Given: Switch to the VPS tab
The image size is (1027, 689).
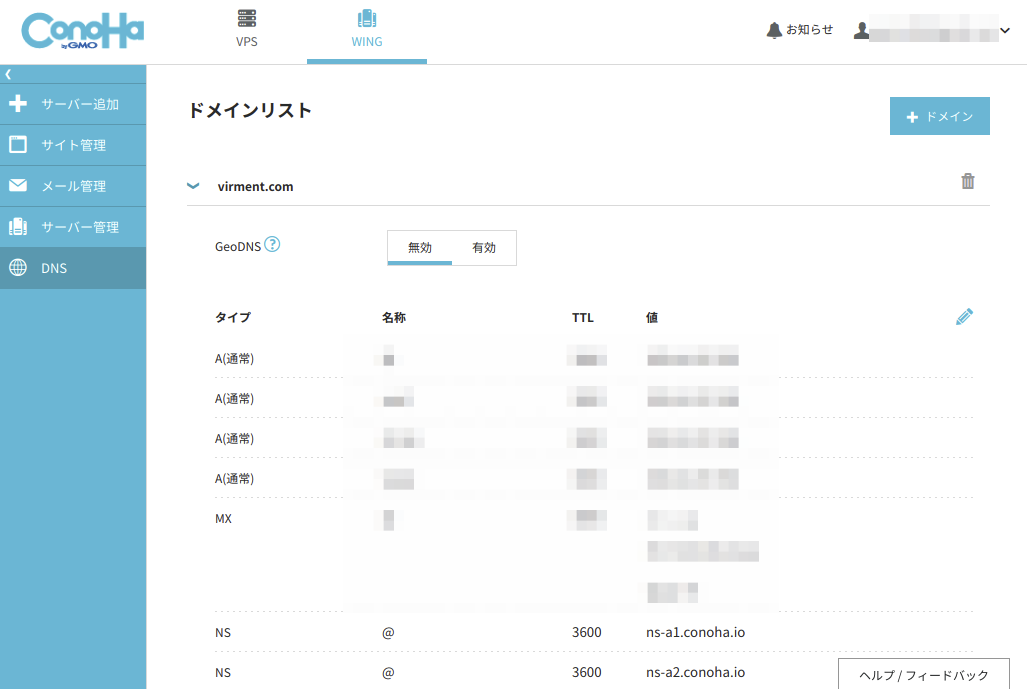Looking at the screenshot, I should [245, 30].
